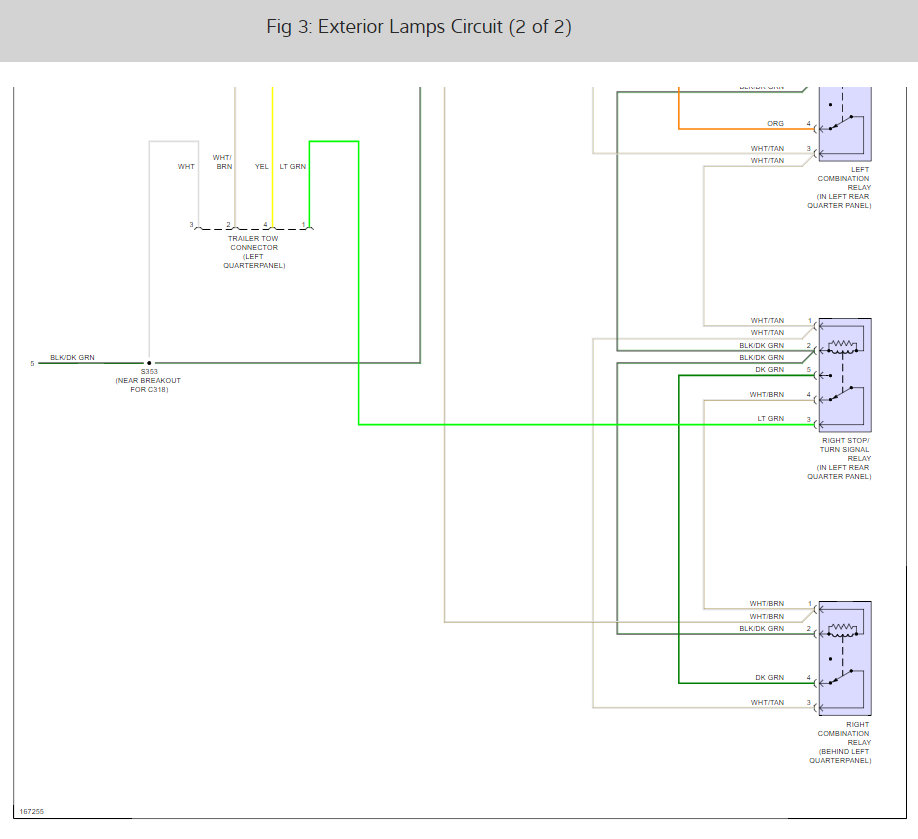This screenshot has height=839, width=918.
Task: Click the S353 splice junction dot
Action: coord(149,363)
